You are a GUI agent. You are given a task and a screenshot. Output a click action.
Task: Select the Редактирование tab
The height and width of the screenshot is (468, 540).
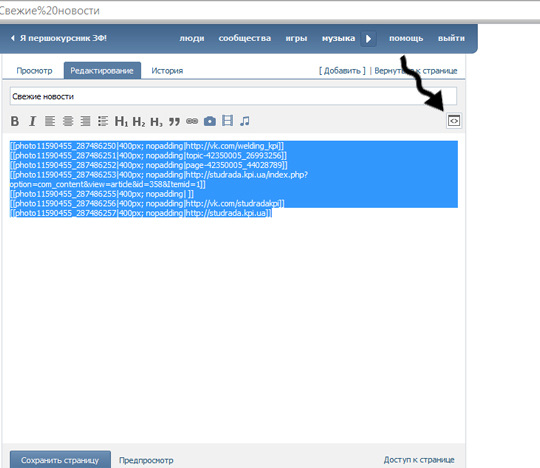pyautogui.click(x=102, y=71)
